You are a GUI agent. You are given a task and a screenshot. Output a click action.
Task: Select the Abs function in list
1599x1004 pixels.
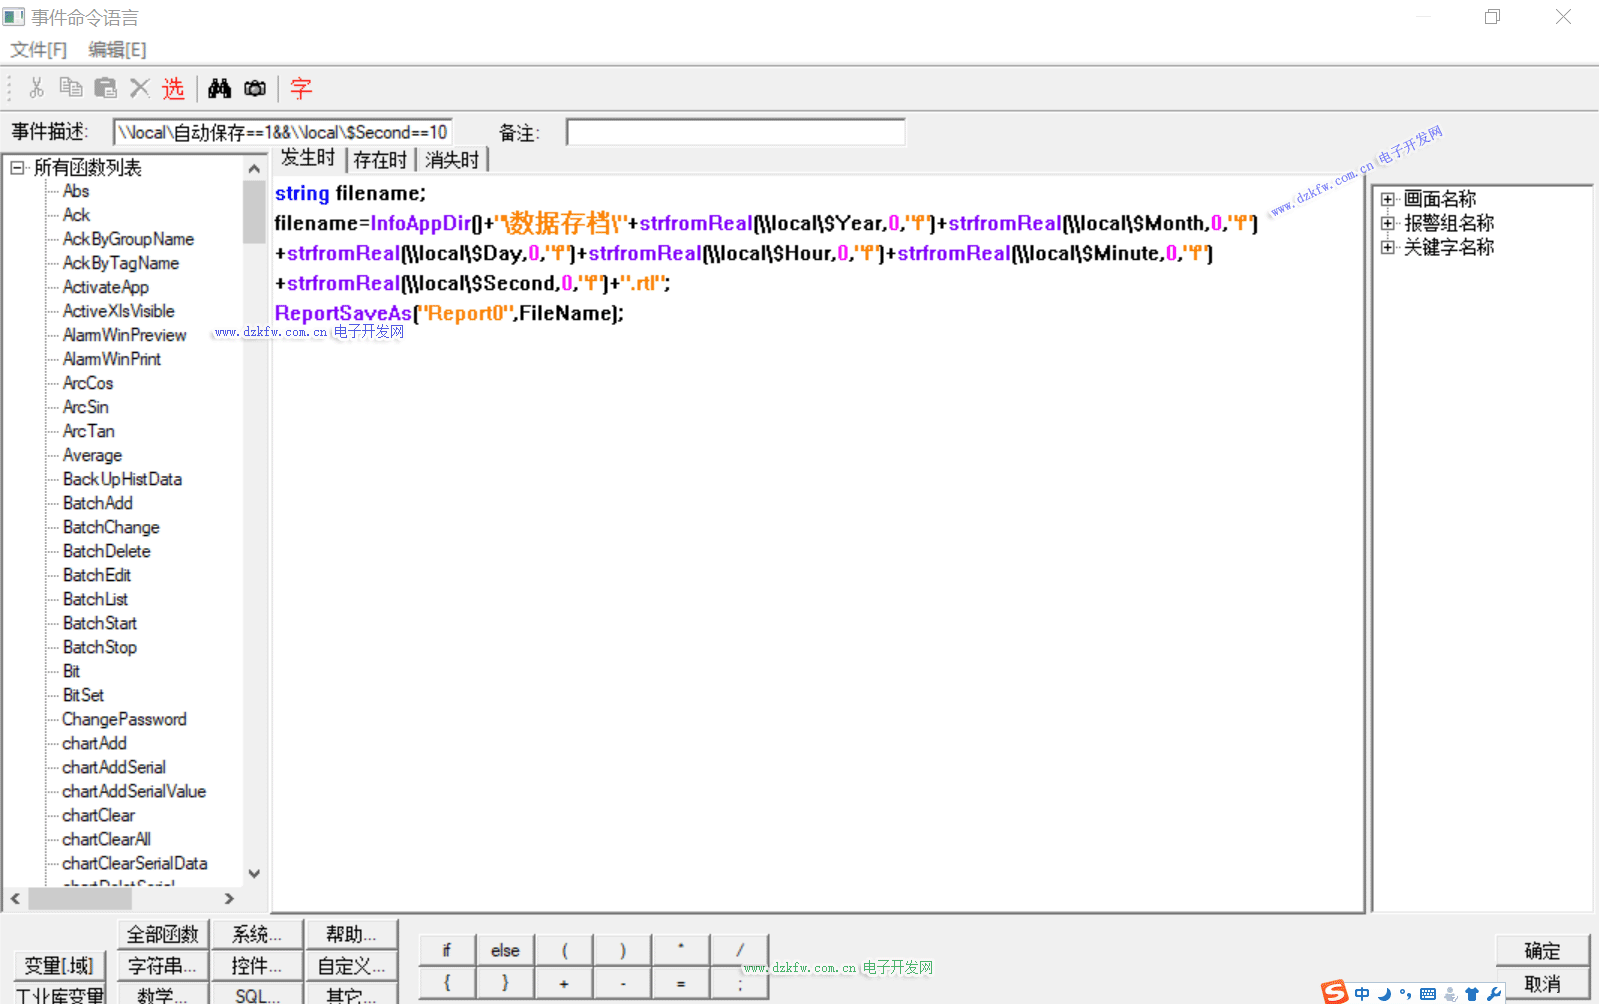76,191
